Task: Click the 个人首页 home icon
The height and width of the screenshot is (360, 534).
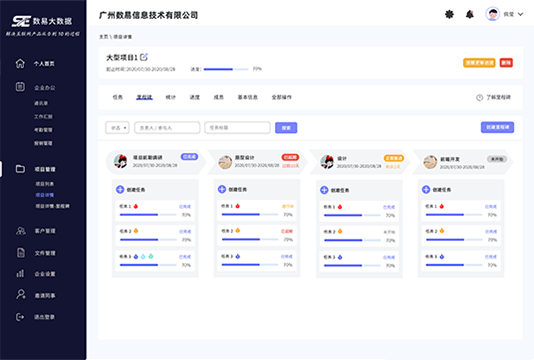Action: [x=20, y=63]
